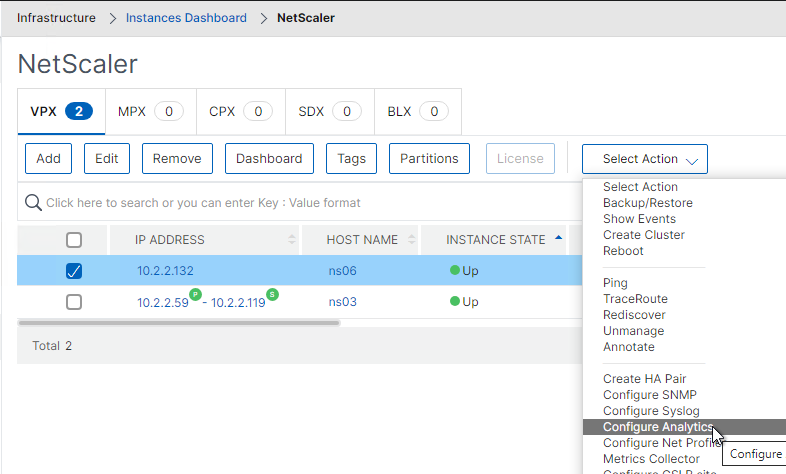The height and width of the screenshot is (474, 786).
Task: Choose Create Cluster menu entry
Action: 644,235
